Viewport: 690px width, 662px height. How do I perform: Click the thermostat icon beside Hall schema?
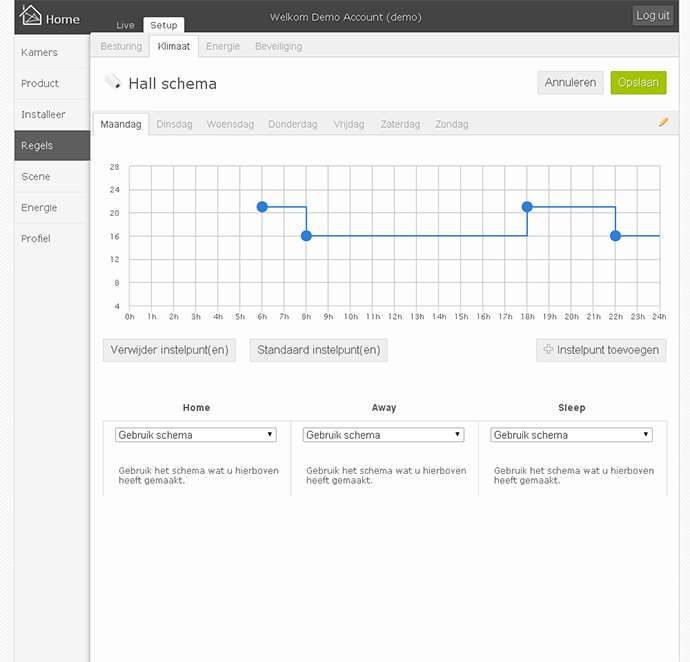point(113,82)
